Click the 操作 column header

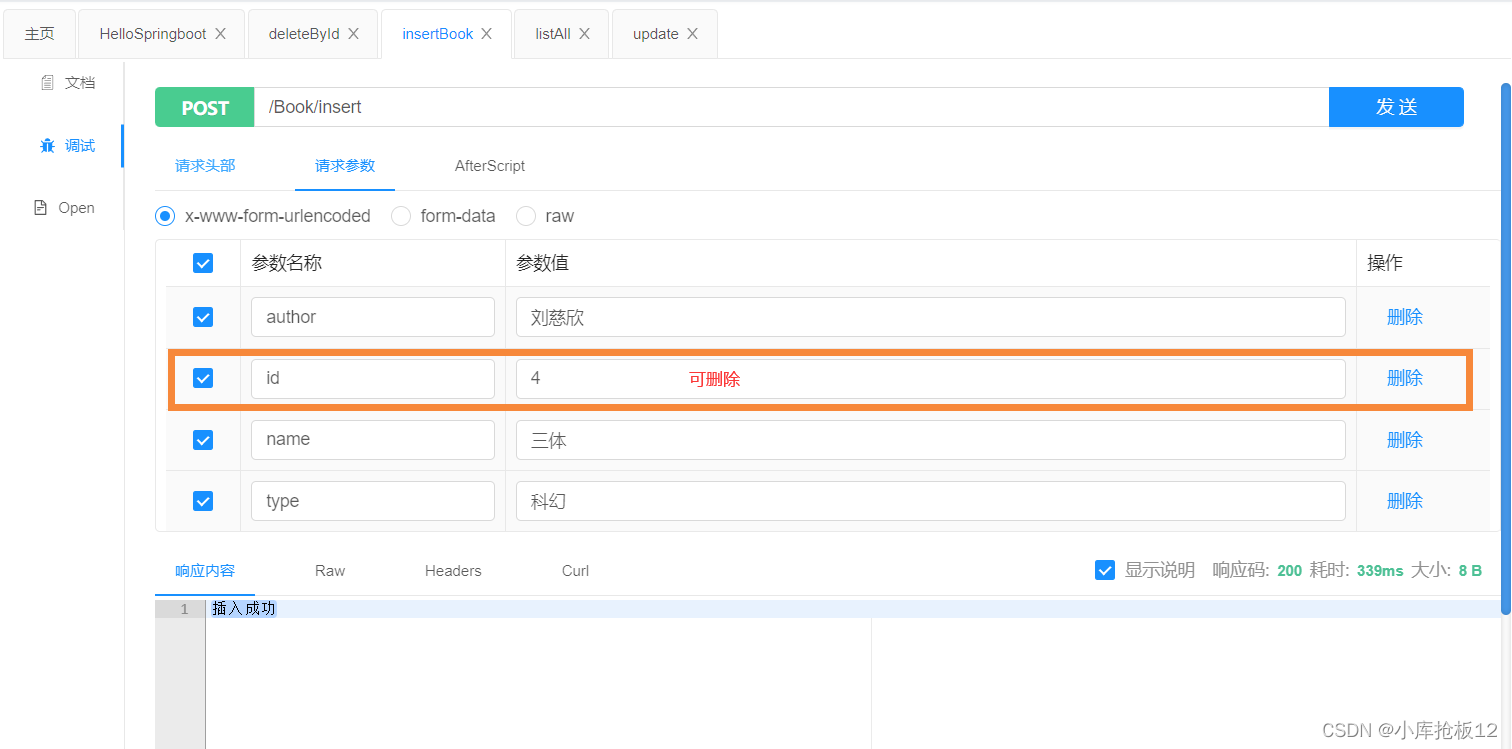click(x=1385, y=263)
